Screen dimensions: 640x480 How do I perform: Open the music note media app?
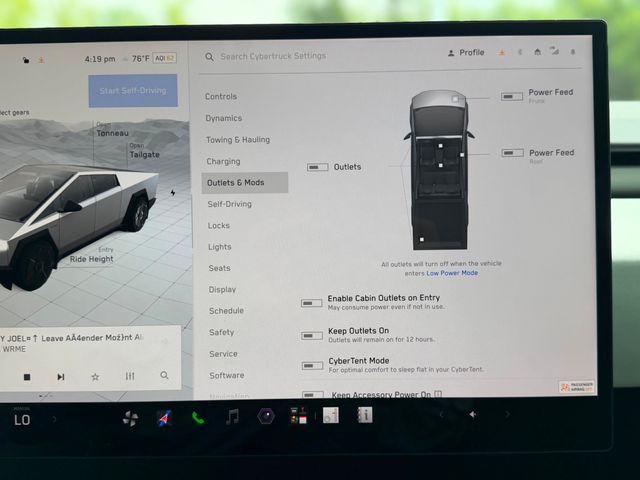[232, 417]
